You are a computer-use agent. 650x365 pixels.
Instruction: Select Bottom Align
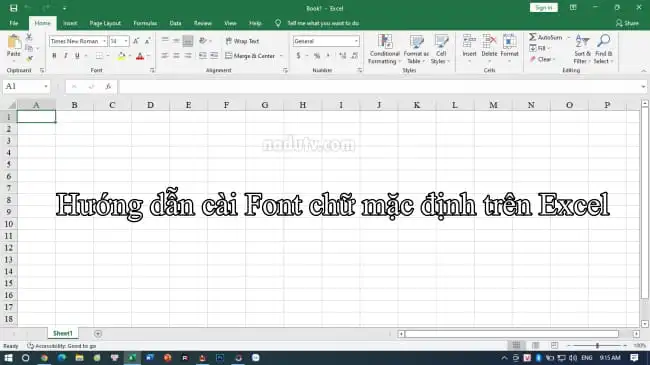[188, 40]
